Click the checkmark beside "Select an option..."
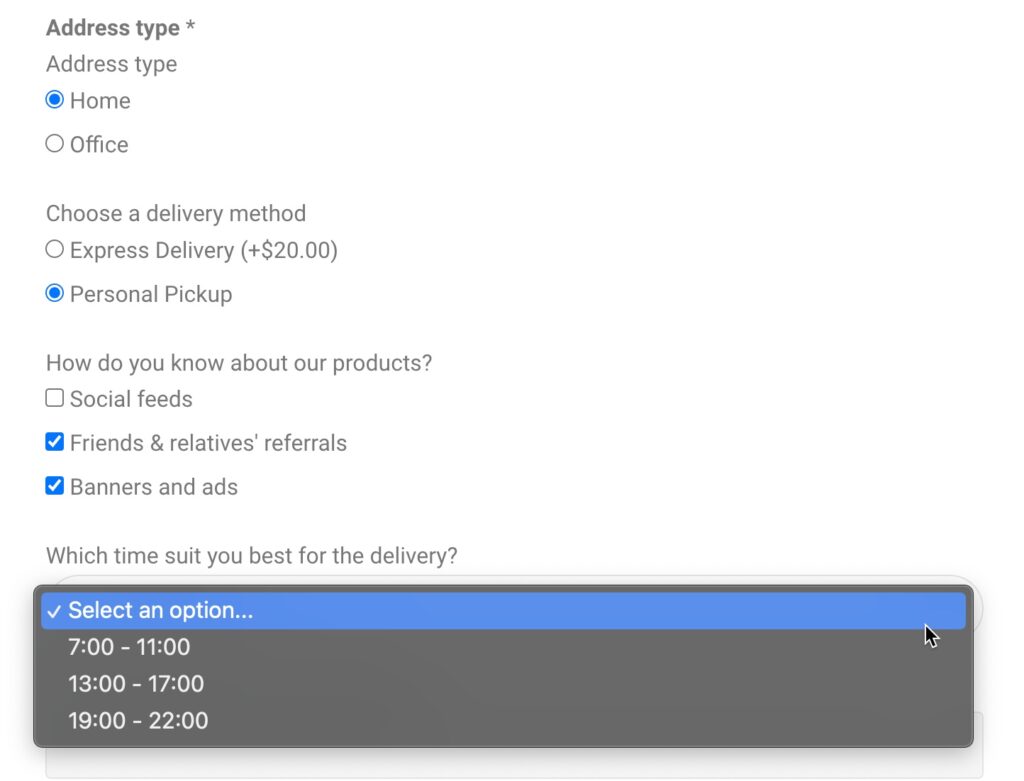 (55, 610)
